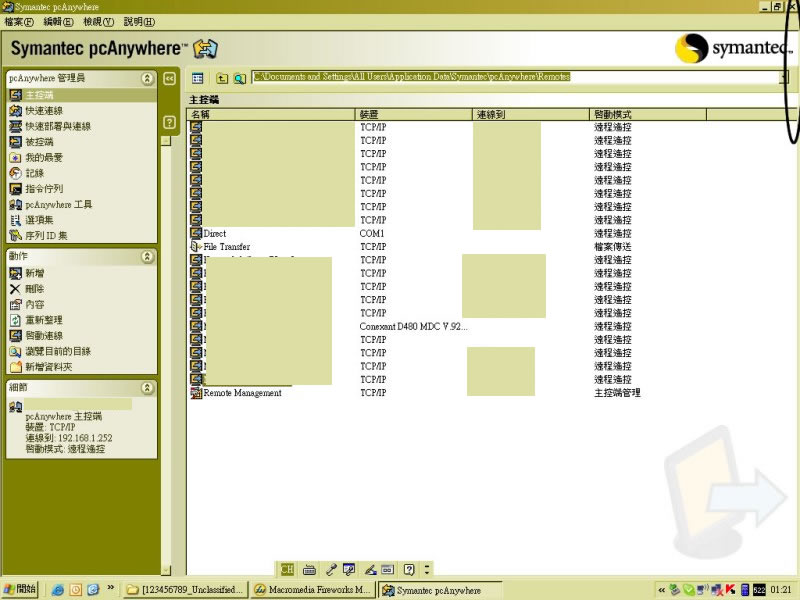Switch to 123456789_Unclassified folder taskbar button
This screenshot has height=600, width=800.
(186, 590)
